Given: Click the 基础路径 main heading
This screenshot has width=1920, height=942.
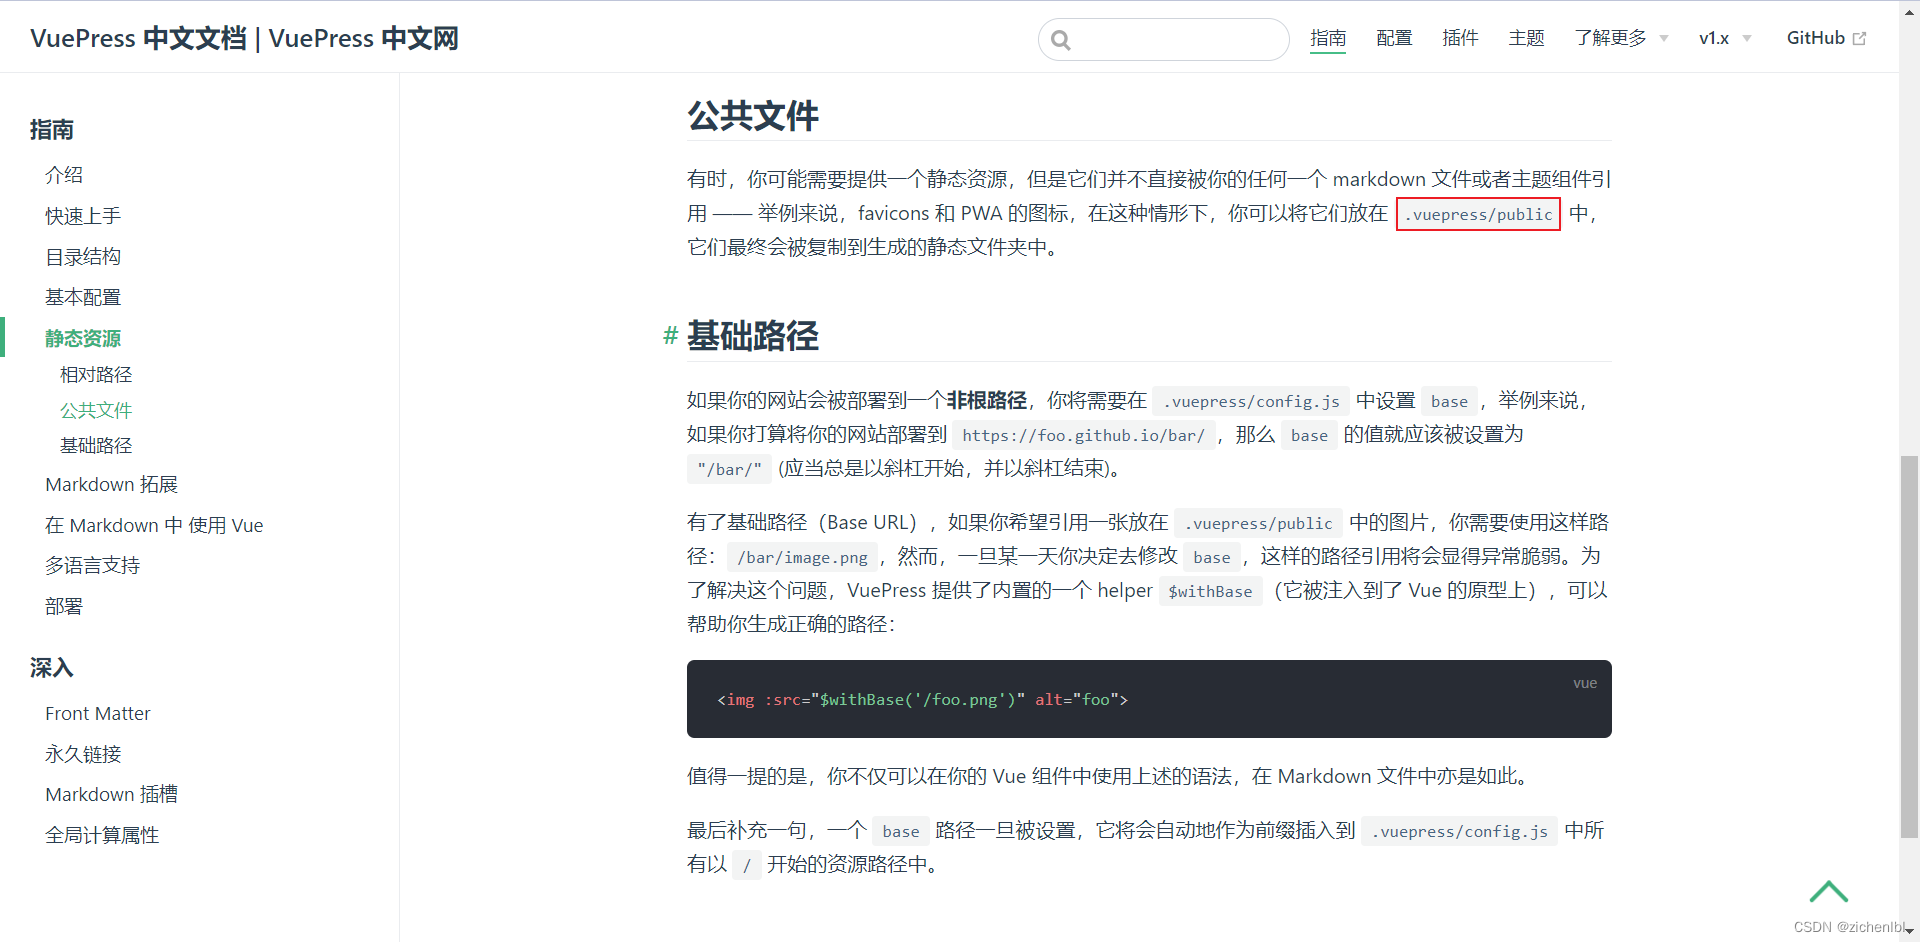Looking at the screenshot, I should (753, 336).
